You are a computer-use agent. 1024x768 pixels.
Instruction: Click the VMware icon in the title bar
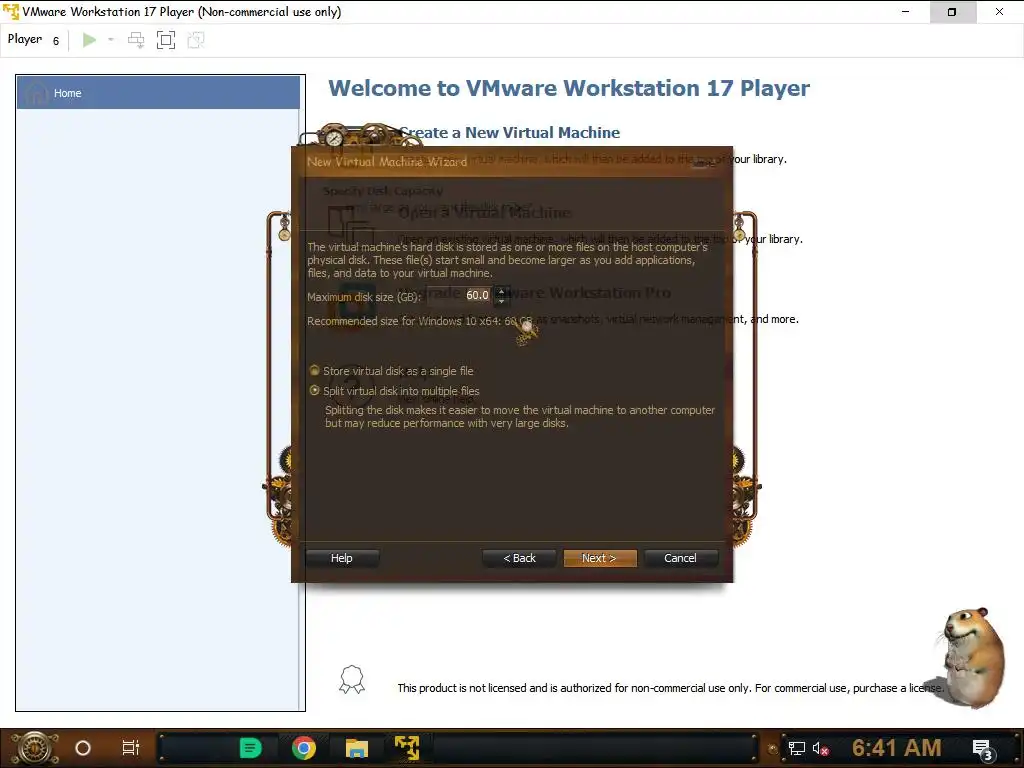point(11,12)
